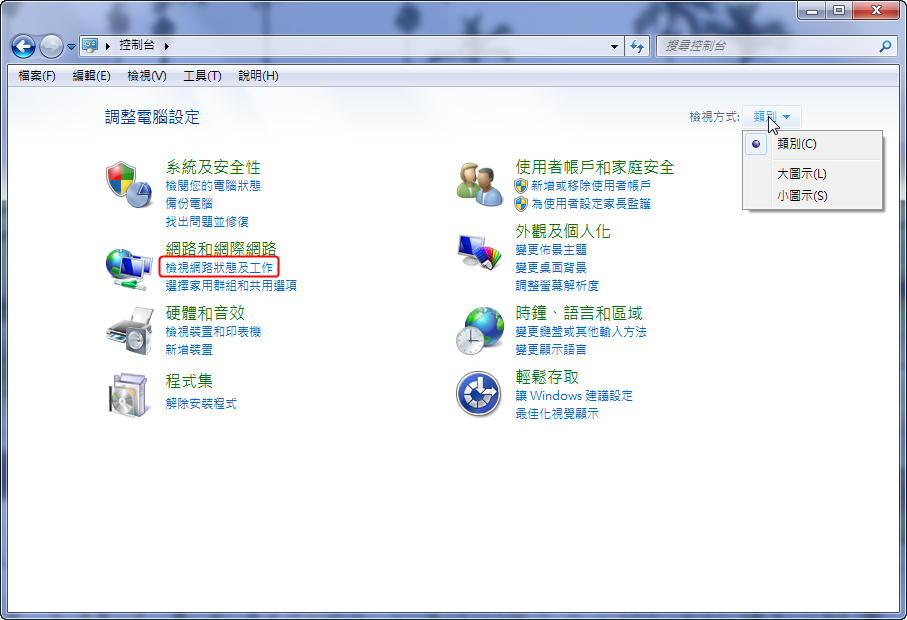
Task: Open 使用者帳戶和家庭安全 heading
Action: pyautogui.click(x=595, y=167)
